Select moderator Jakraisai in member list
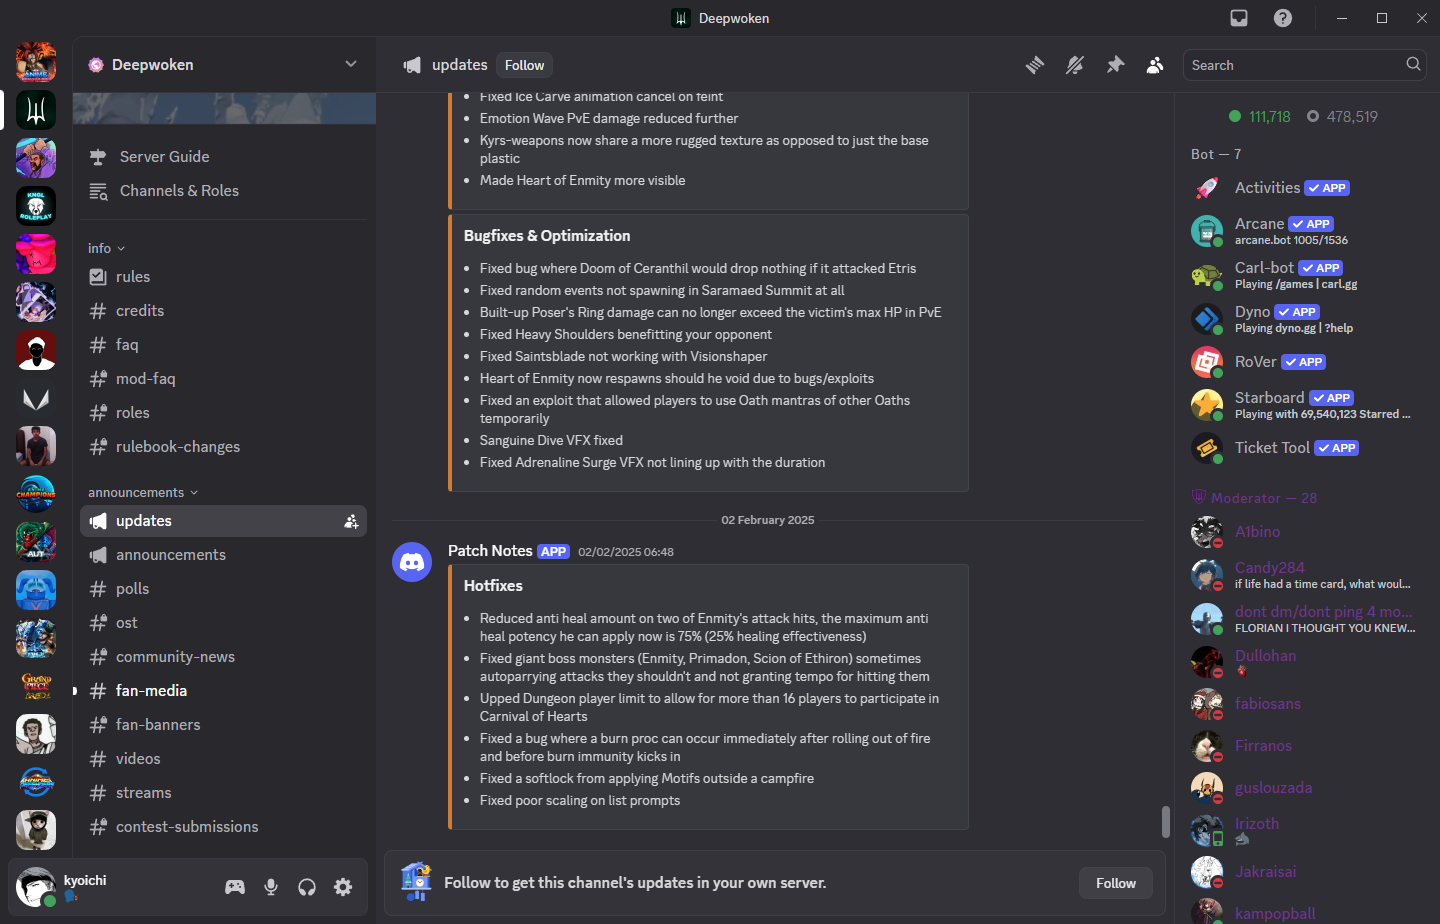The image size is (1440, 924). (x=1304, y=872)
